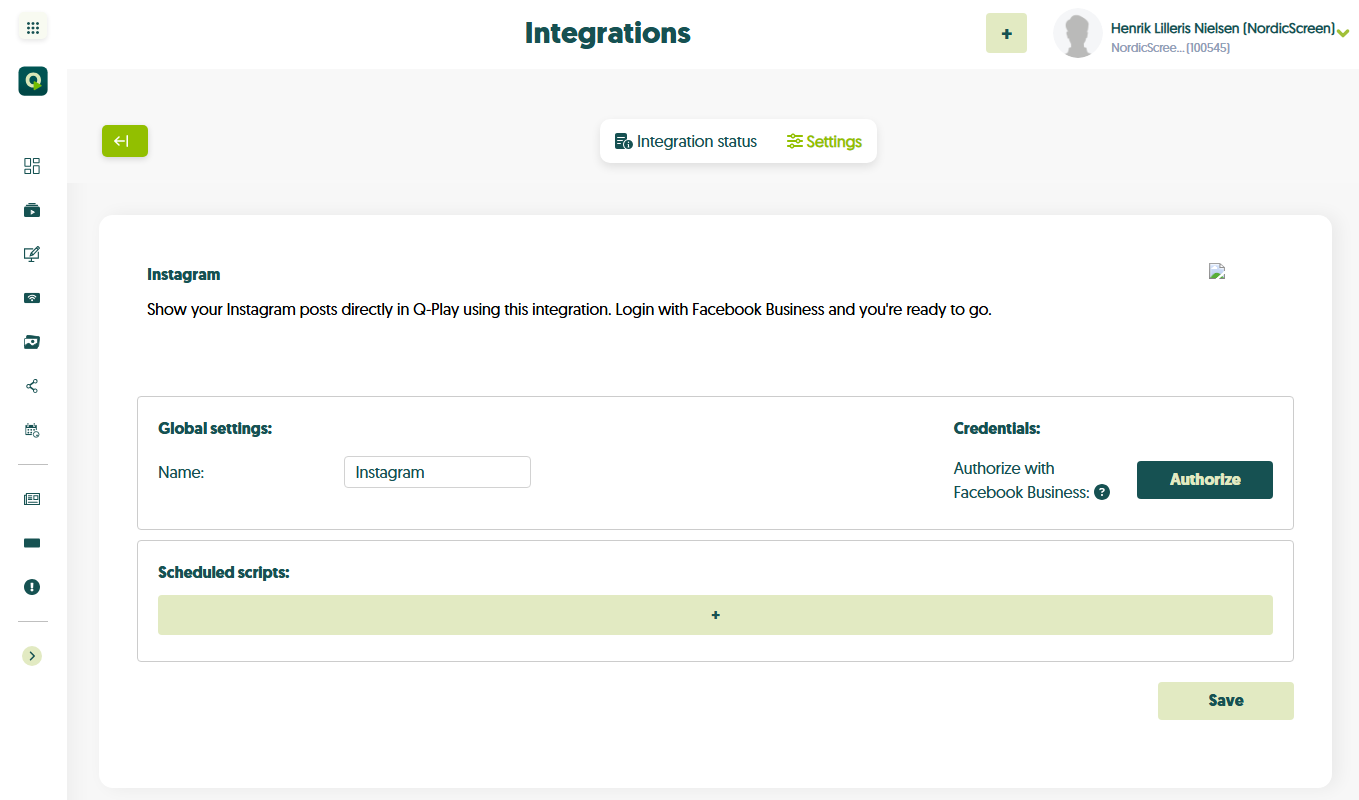Open the dashboard icon in sidebar

coord(32,166)
